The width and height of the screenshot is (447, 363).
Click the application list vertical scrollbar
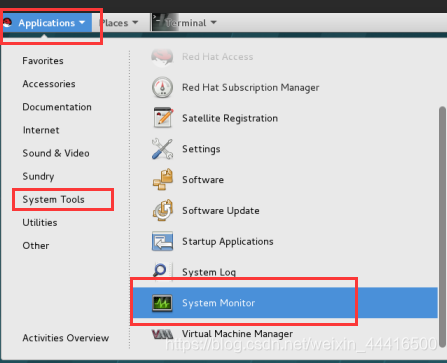point(442,227)
